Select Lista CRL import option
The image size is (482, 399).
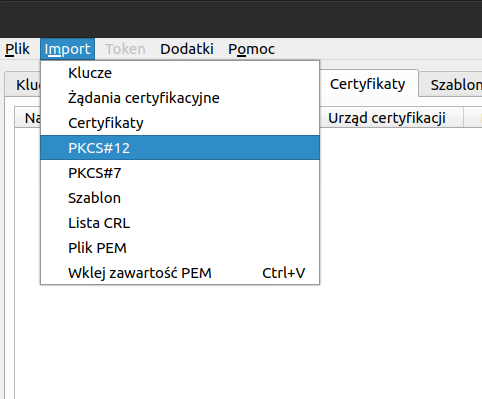[x=180, y=223]
